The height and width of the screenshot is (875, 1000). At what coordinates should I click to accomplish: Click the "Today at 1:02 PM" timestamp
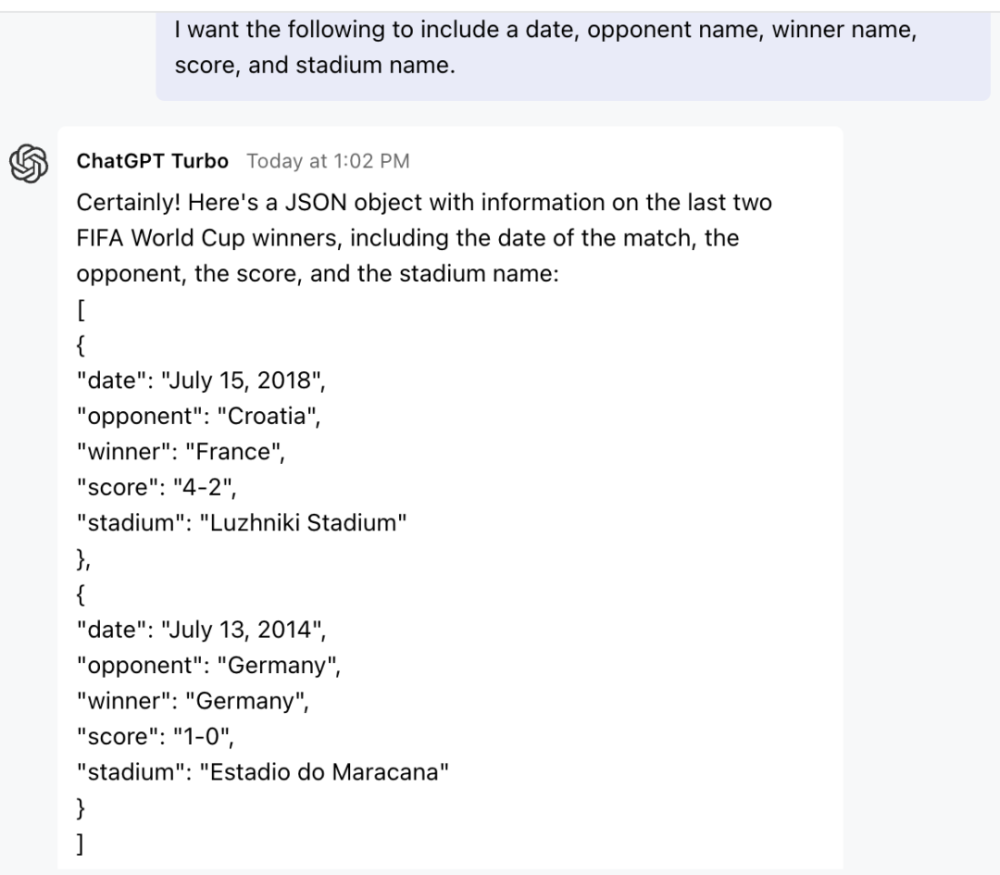pyautogui.click(x=328, y=161)
